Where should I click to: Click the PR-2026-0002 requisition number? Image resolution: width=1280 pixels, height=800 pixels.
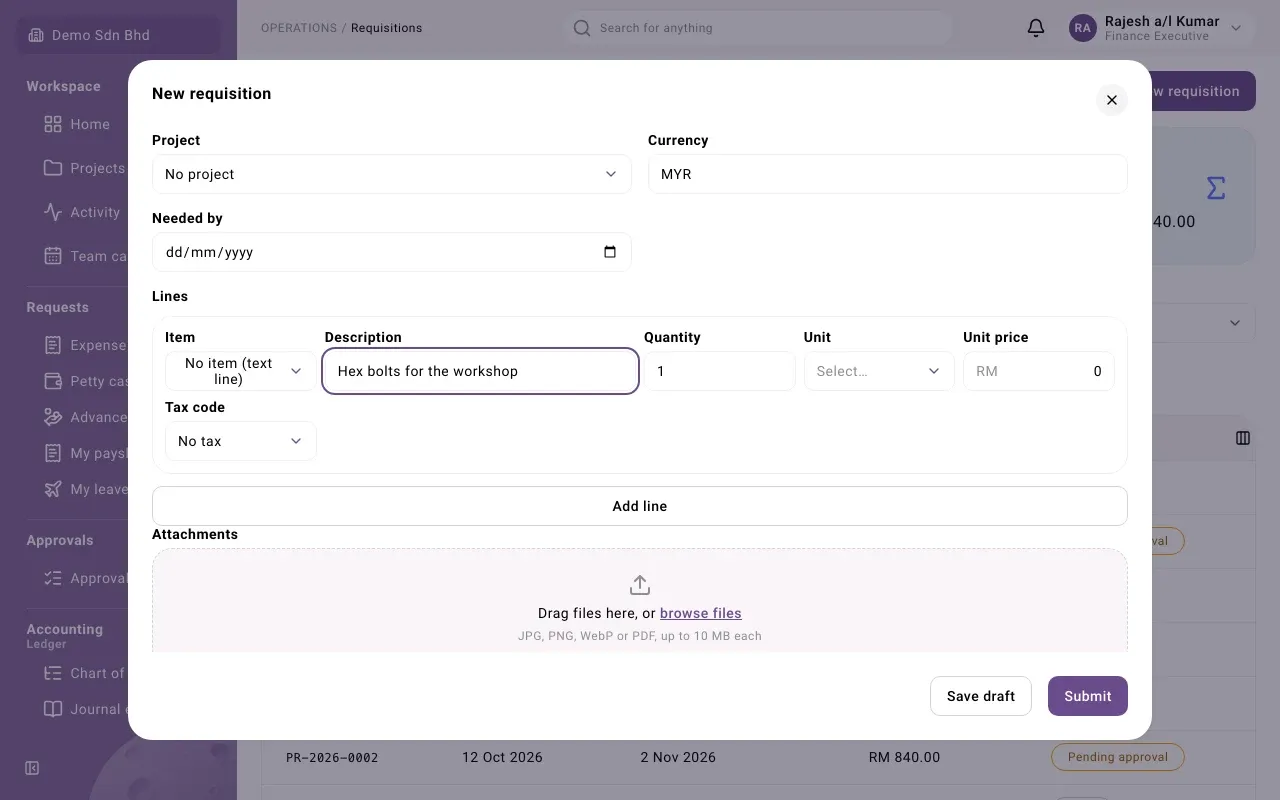(x=332, y=758)
